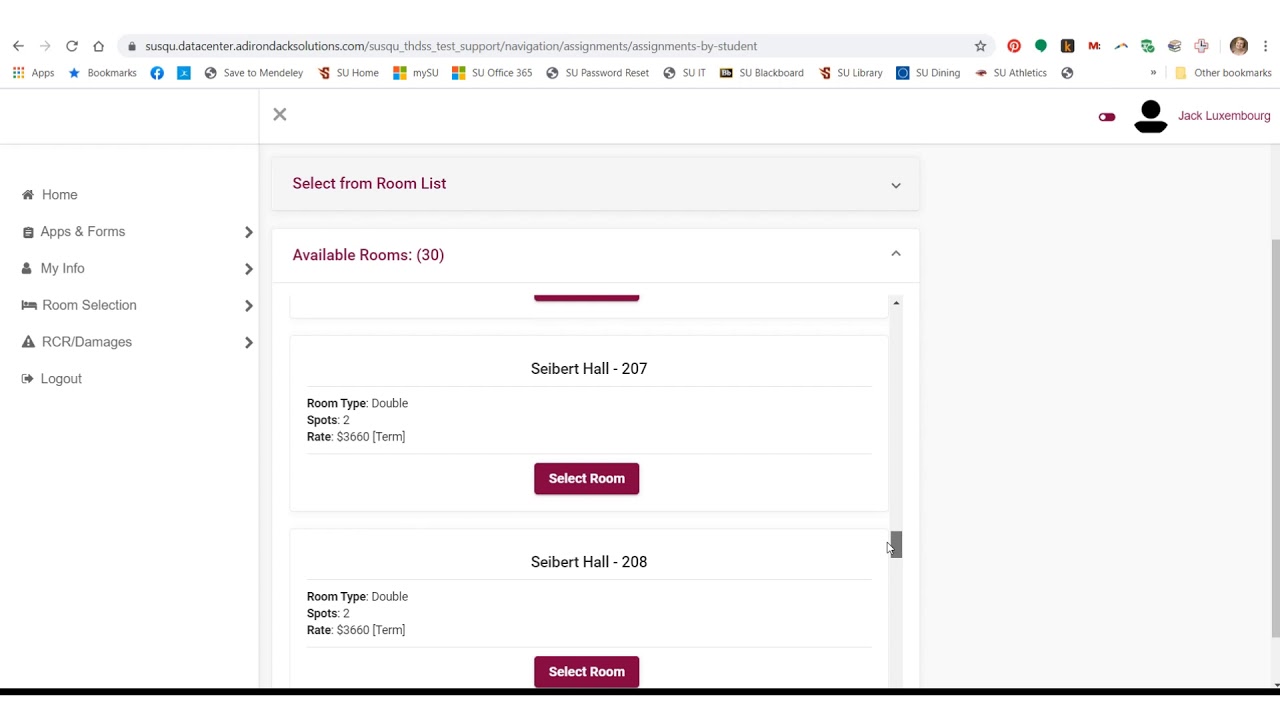Open the Apps & Forms menu item
This screenshot has height=720, width=1280.
74,232
